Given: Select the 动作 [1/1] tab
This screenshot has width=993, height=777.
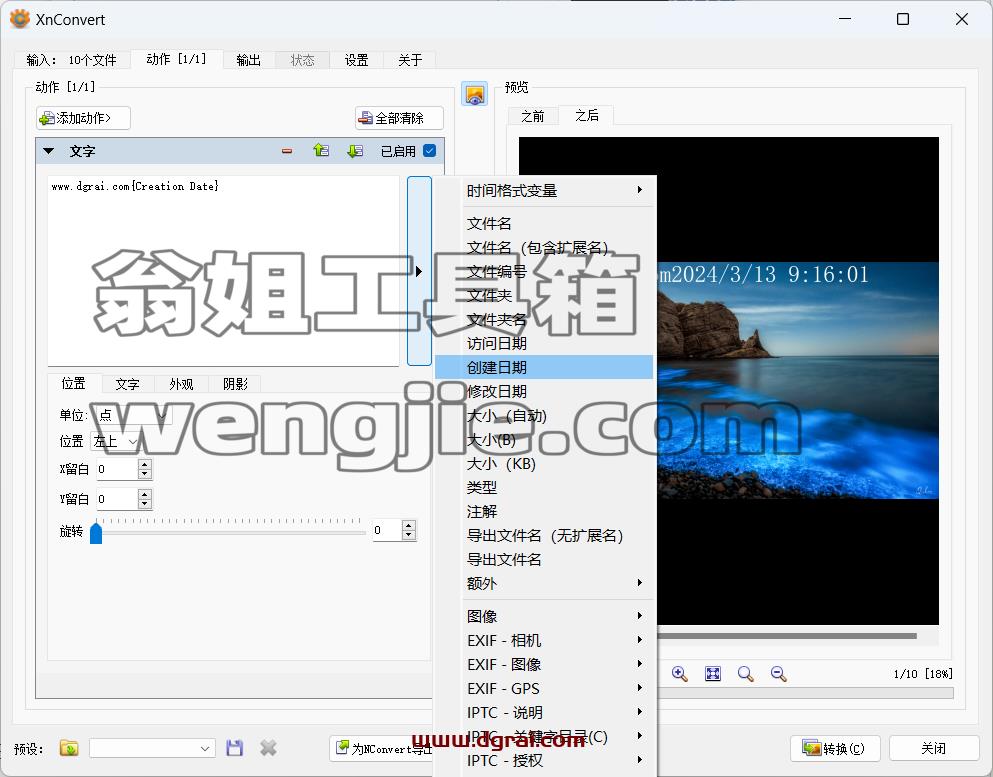Looking at the screenshot, I should [x=177, y=59].
